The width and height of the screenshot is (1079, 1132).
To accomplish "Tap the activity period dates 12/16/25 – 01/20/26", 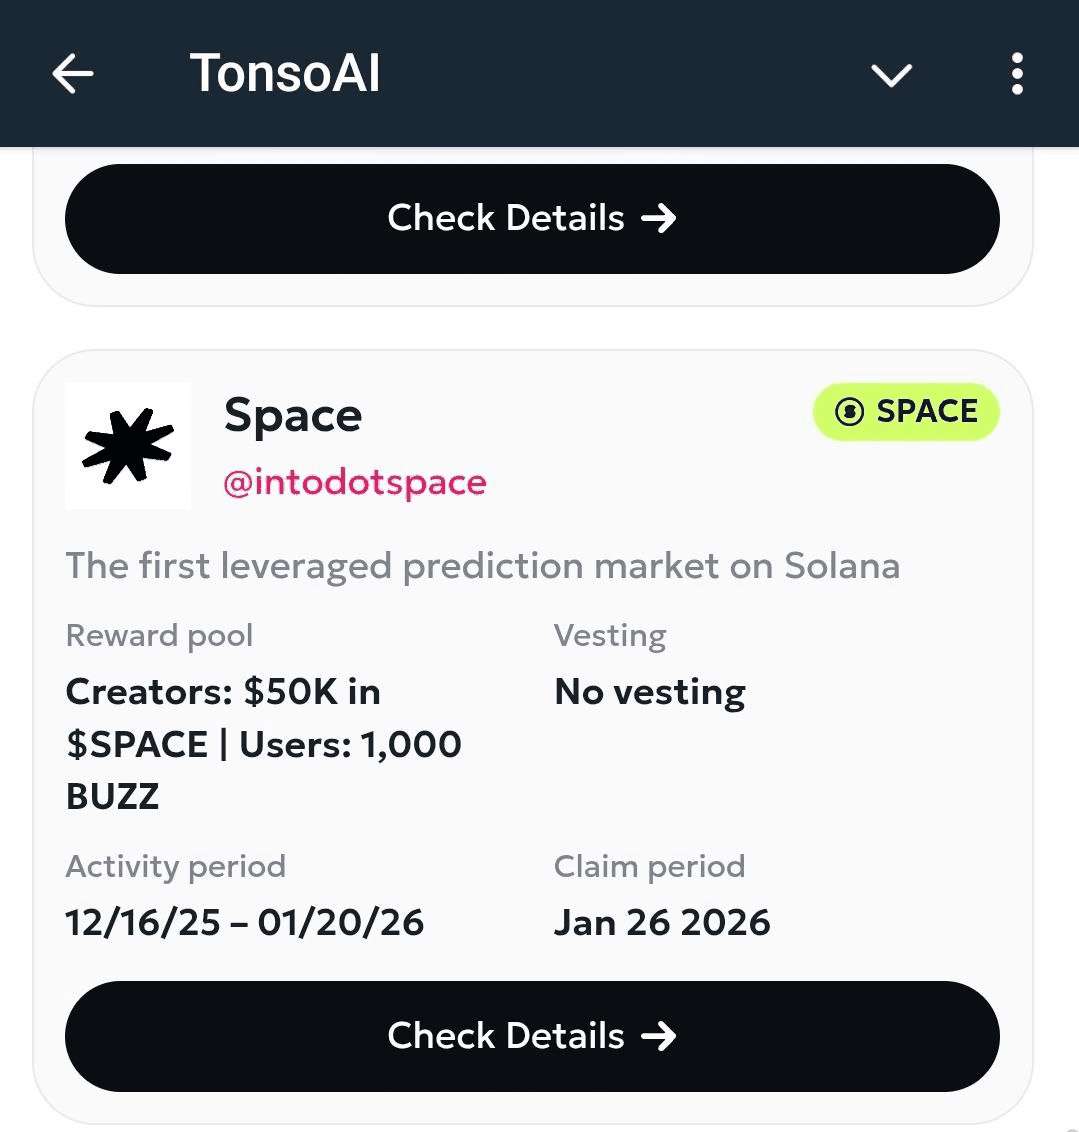I will click(245, 922).
